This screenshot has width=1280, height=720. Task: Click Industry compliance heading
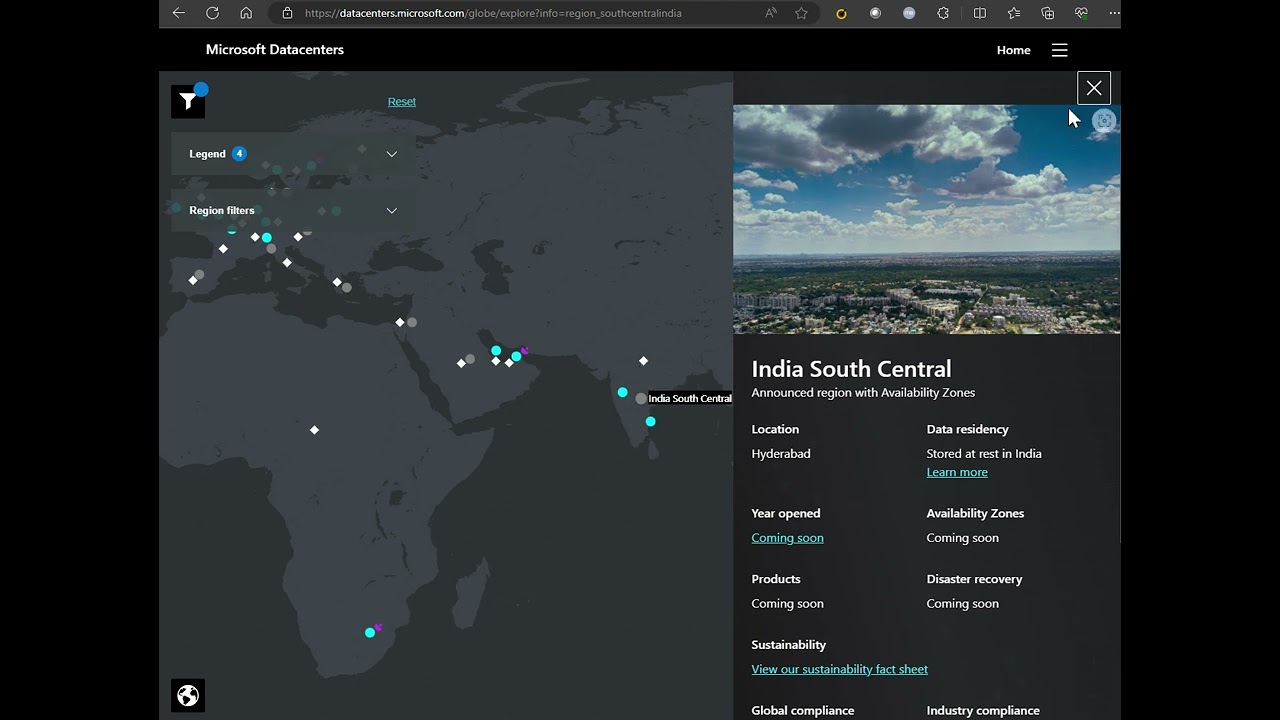coord(983,711)
